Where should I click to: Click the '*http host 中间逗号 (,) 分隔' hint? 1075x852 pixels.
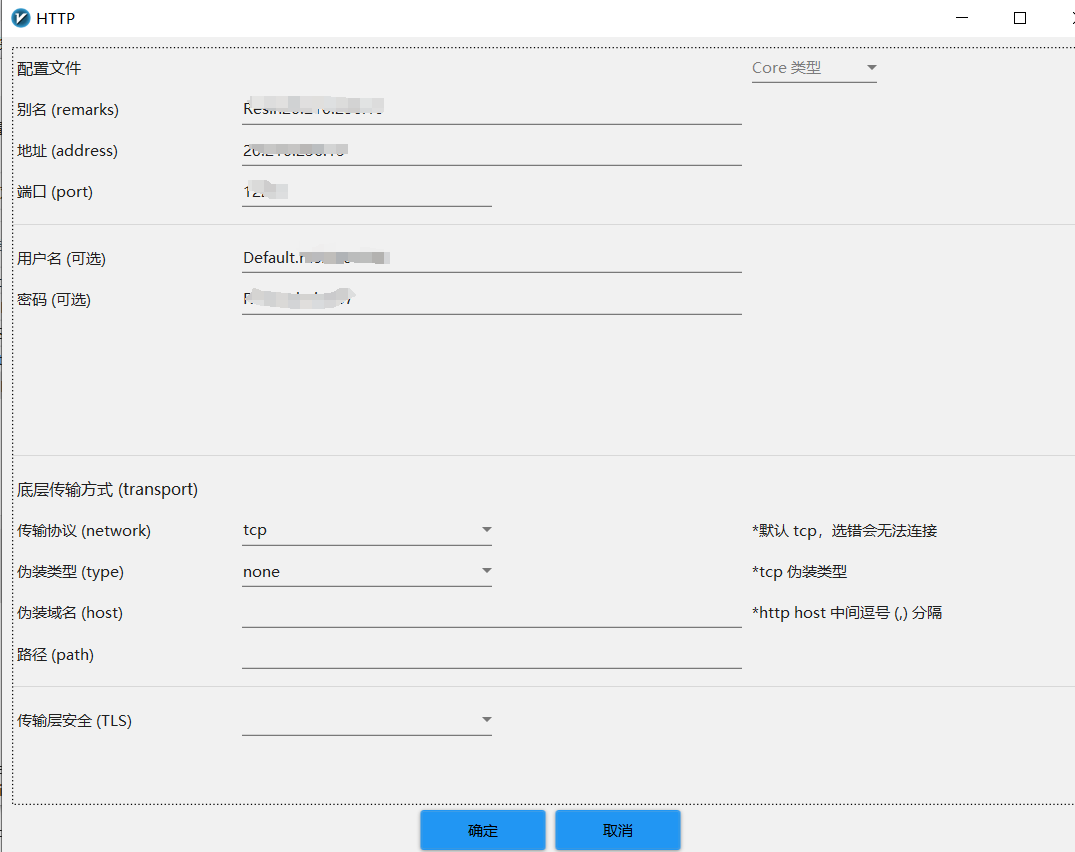[847, 613]
